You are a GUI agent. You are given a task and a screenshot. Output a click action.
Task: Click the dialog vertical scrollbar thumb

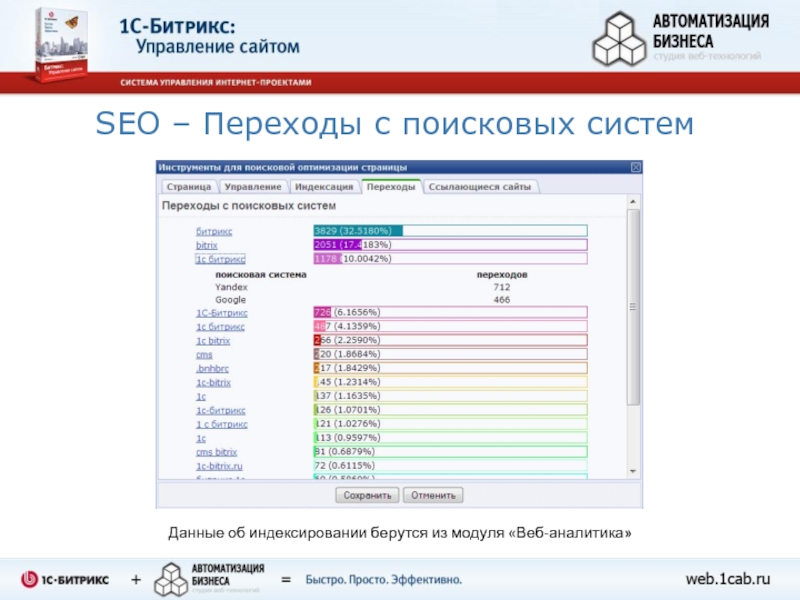[633, 307]
